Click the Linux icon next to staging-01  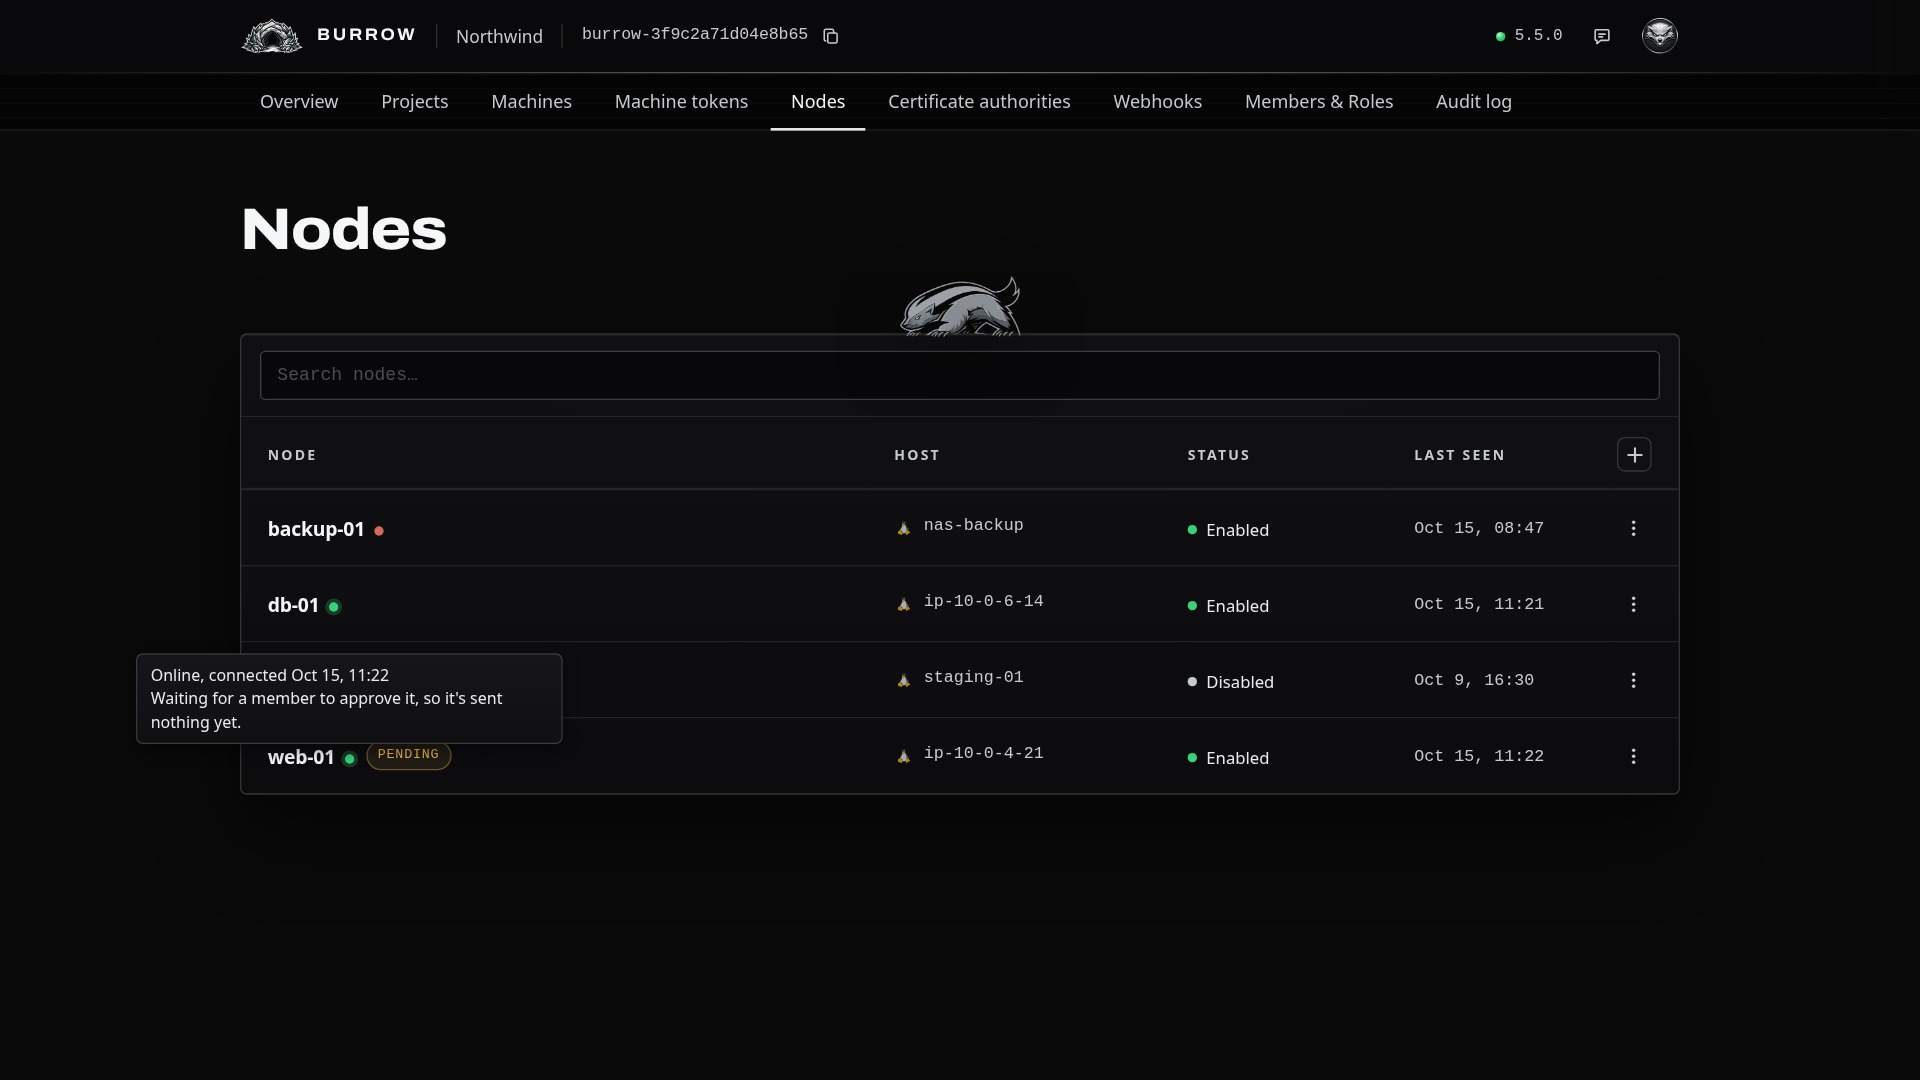pyautogui.click(x=904, y=680)
